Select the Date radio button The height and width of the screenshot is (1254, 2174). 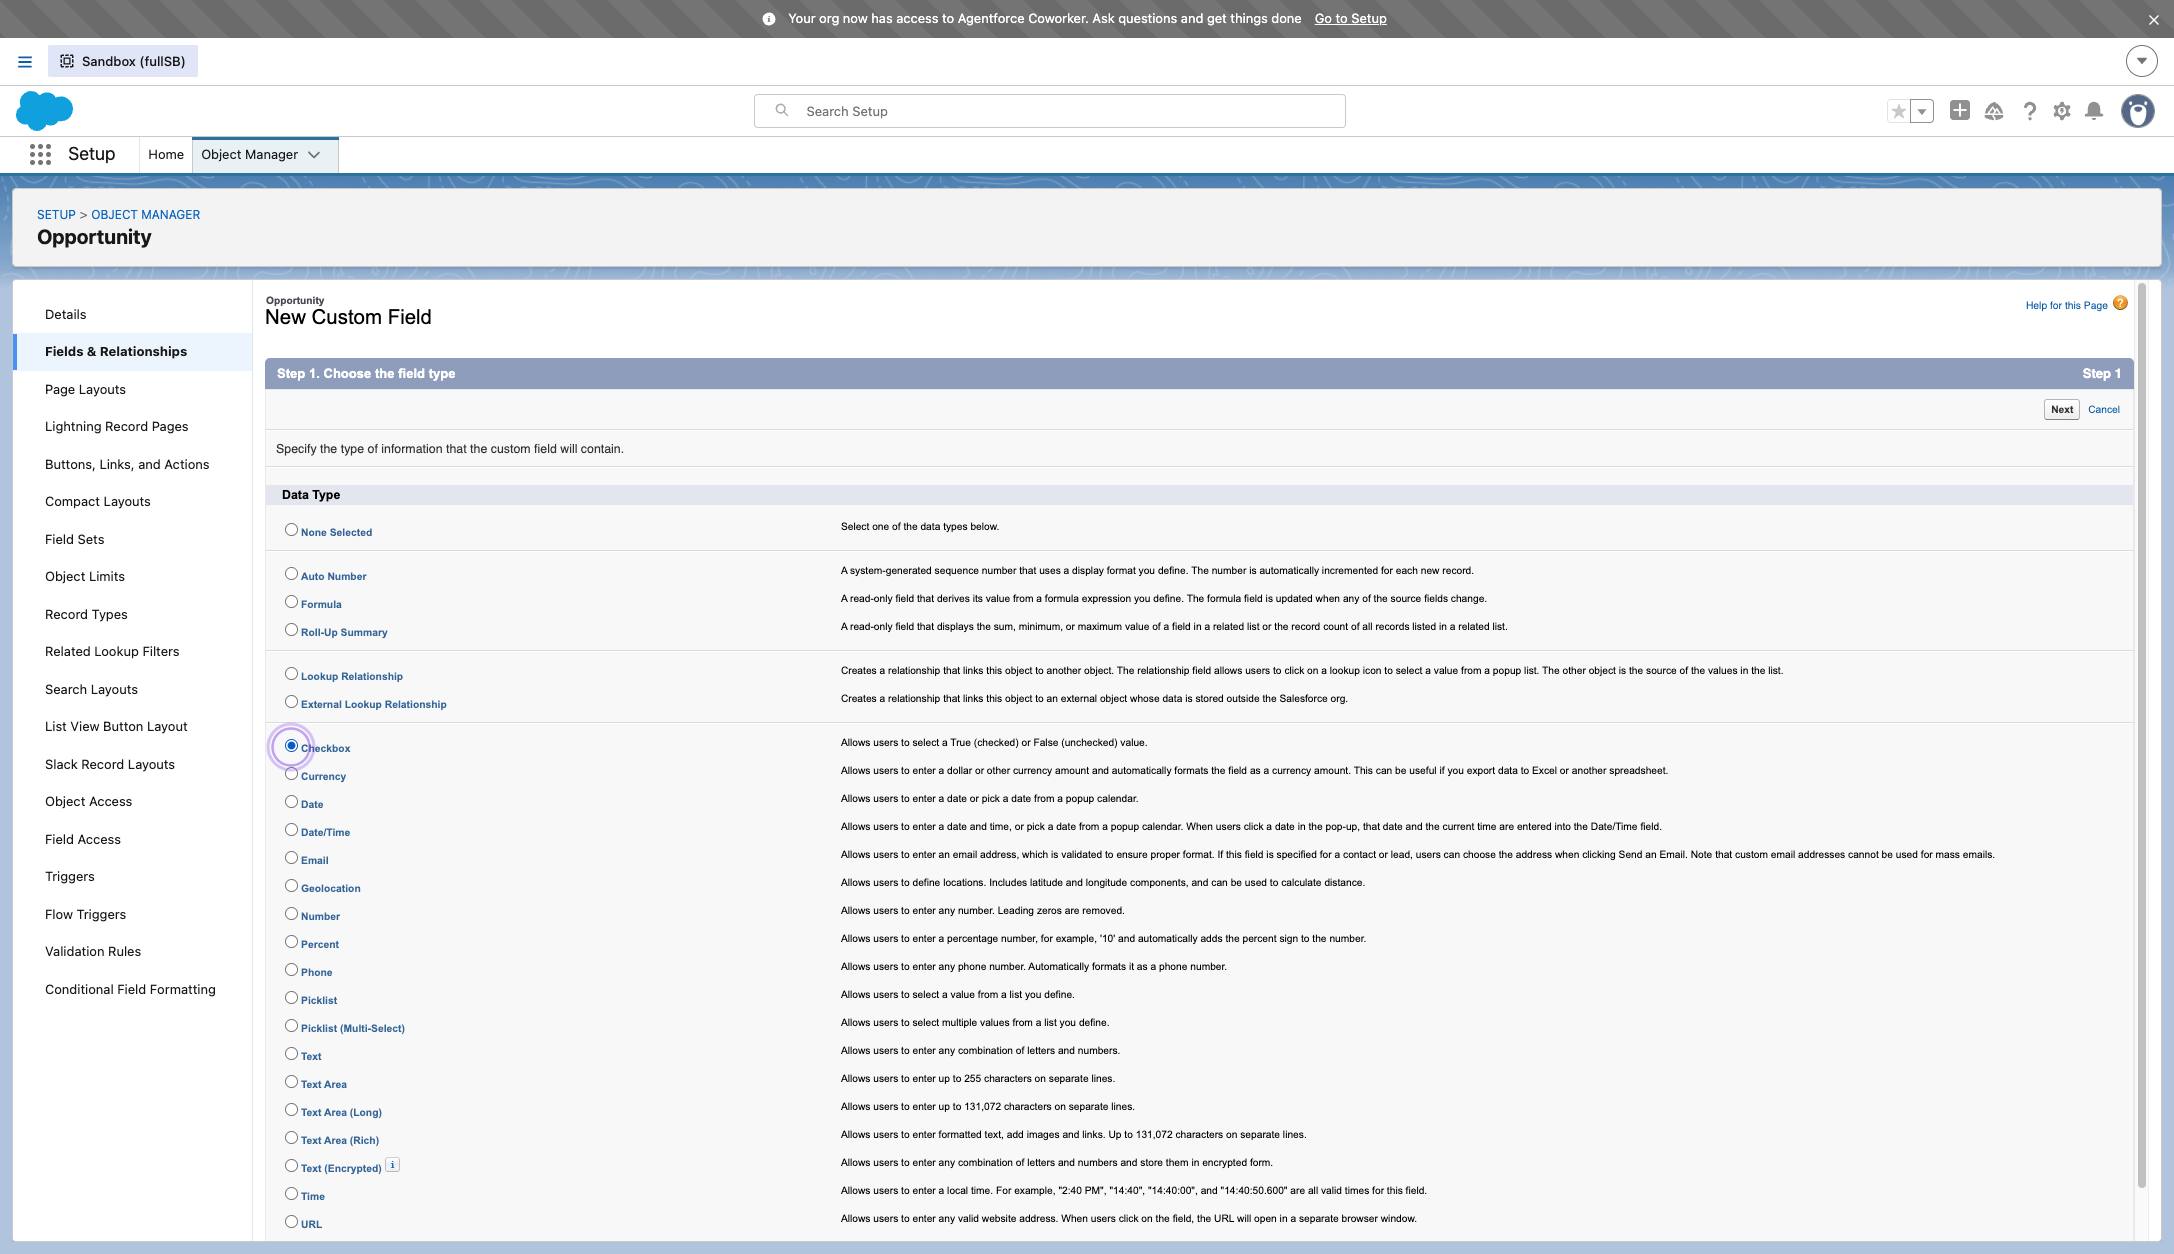291,802
